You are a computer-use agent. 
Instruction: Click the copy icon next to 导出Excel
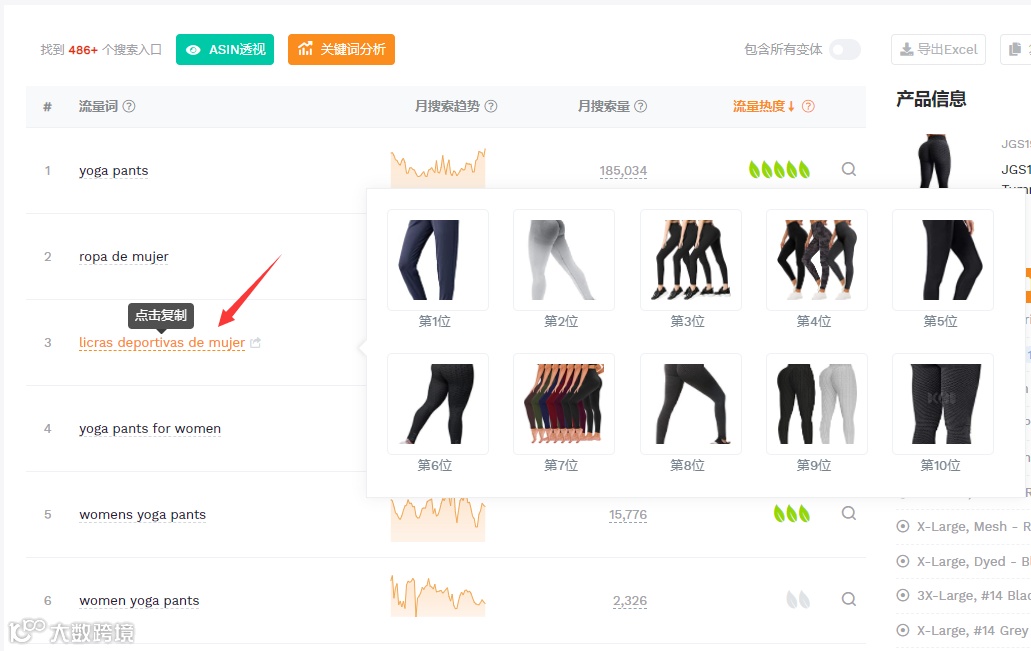pos(1015,49)
